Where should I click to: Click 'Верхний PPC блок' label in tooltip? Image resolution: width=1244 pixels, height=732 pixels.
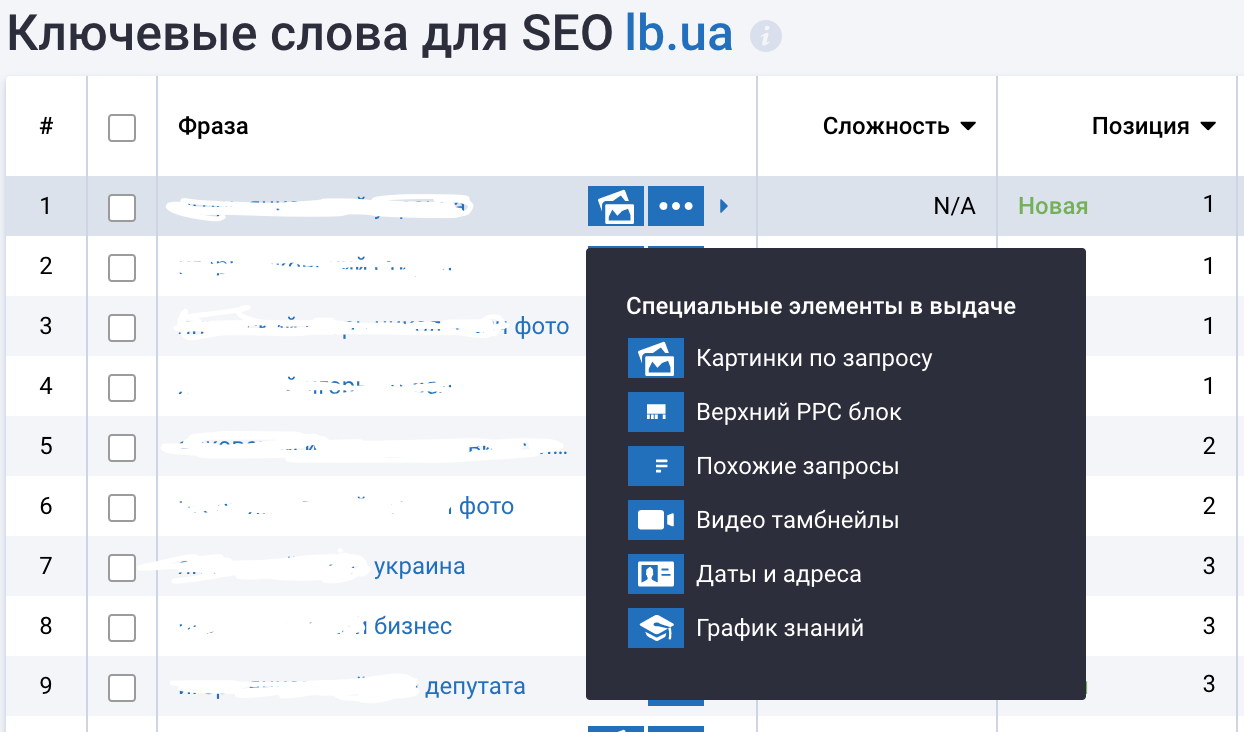tap(799, 412)
